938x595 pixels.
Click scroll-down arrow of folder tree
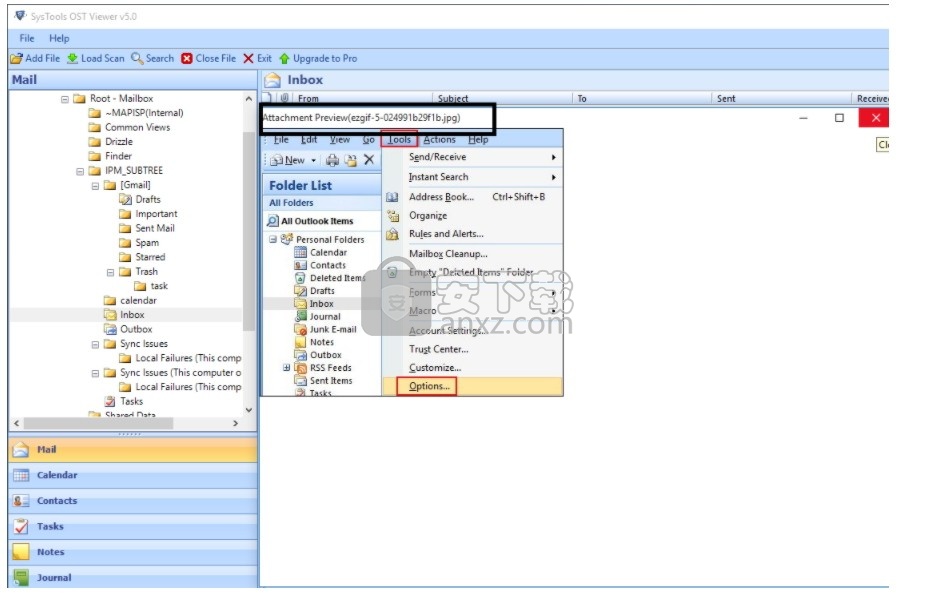(x=249, y=410)
